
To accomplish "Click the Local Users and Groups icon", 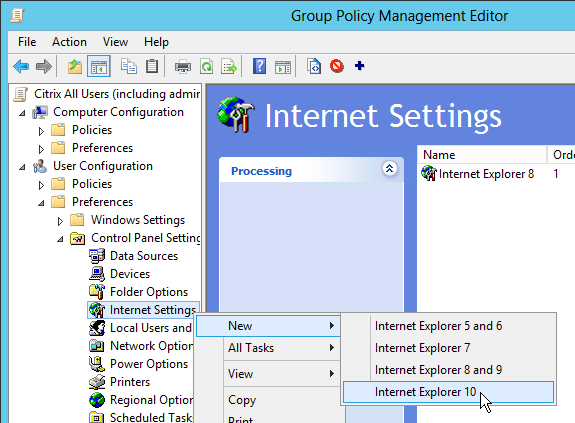I will [97, 328].
